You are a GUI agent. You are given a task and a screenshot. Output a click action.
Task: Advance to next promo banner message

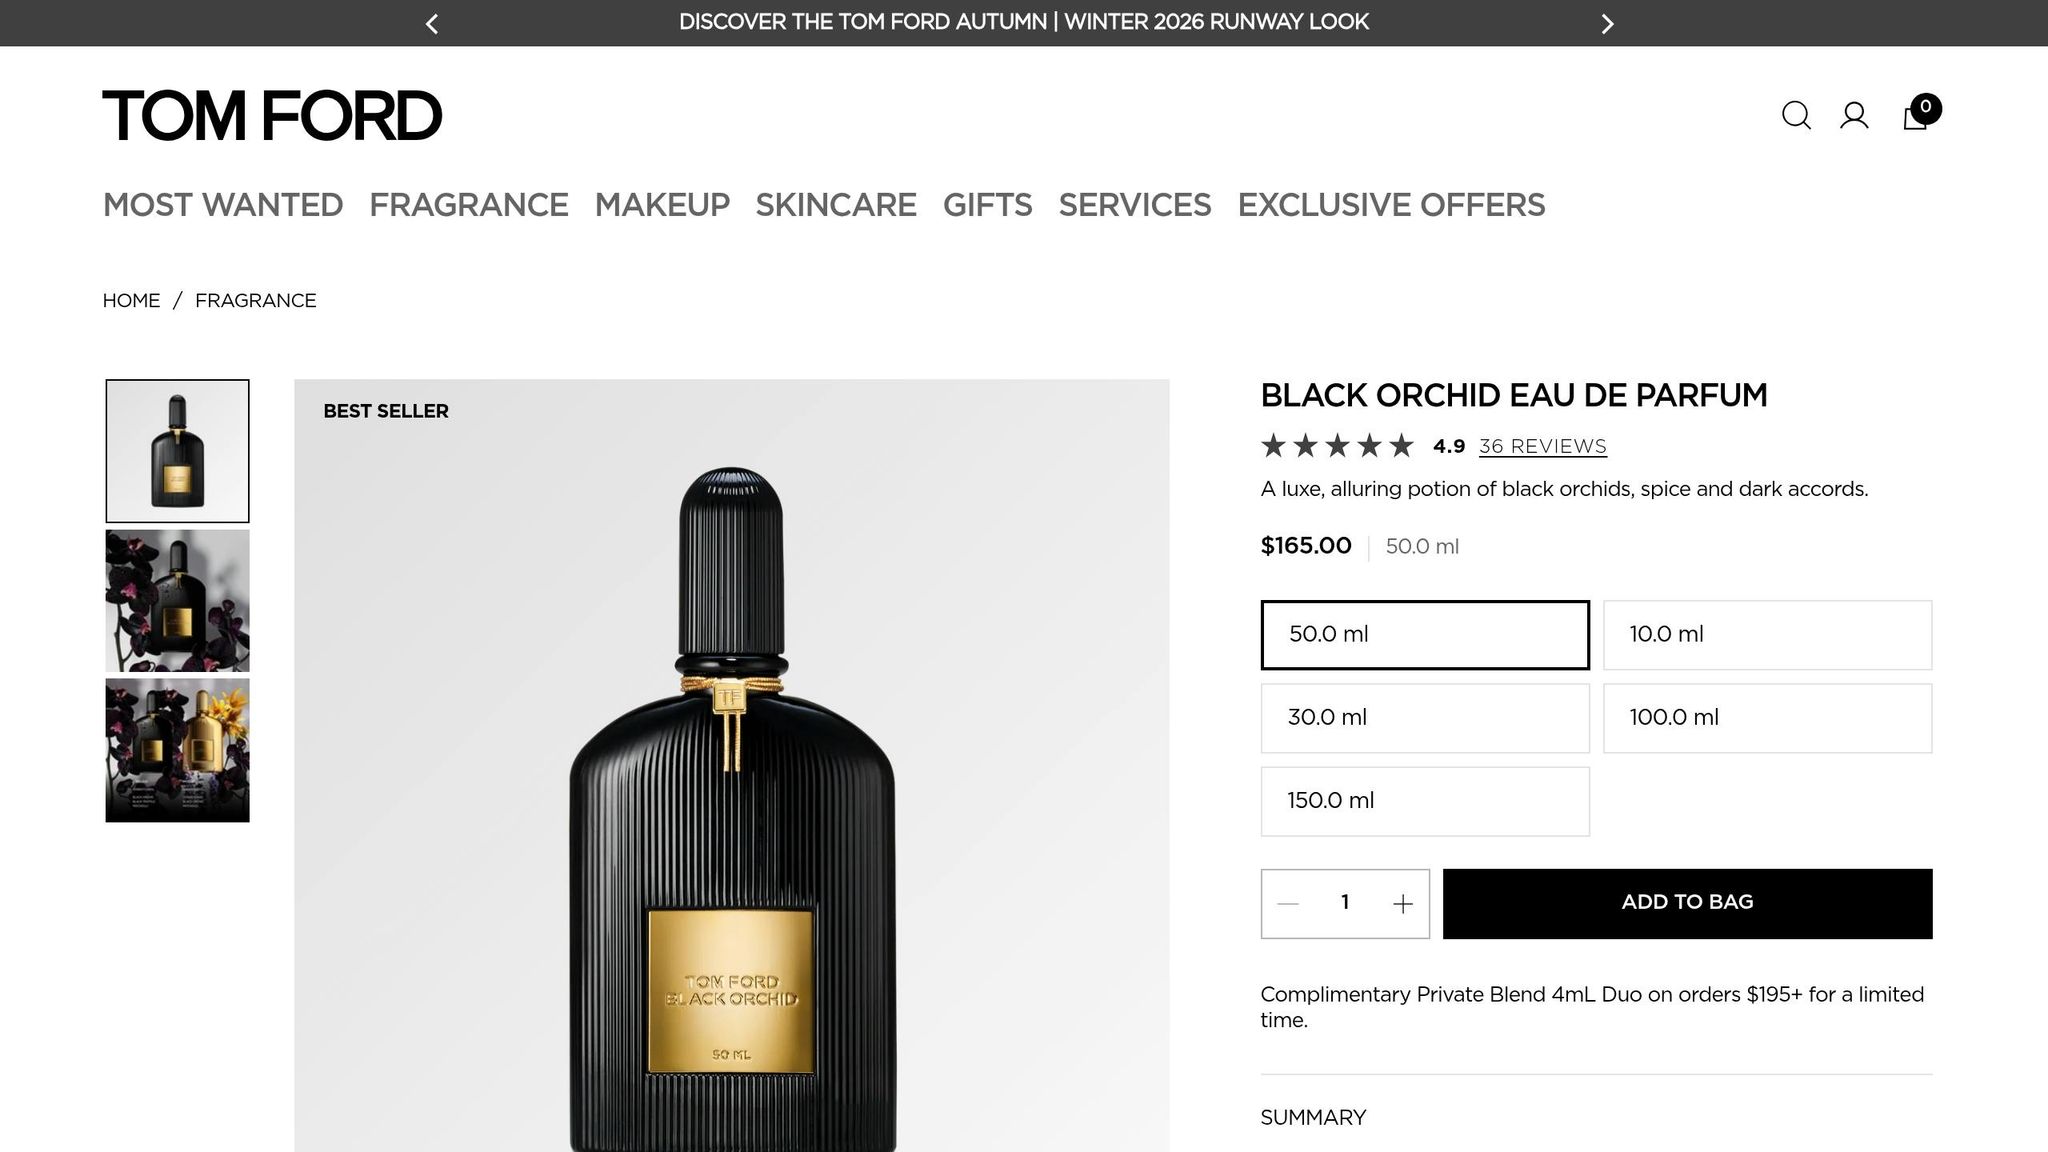pyautogui.click(x=1607, y=24)
